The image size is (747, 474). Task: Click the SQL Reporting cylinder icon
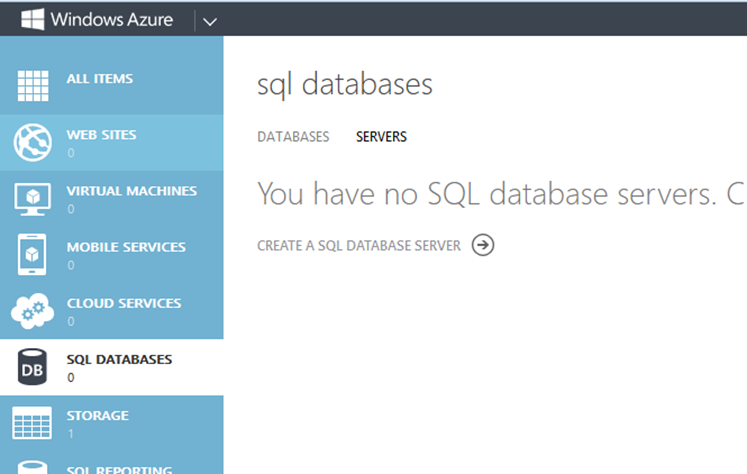(x=32, y=467)
